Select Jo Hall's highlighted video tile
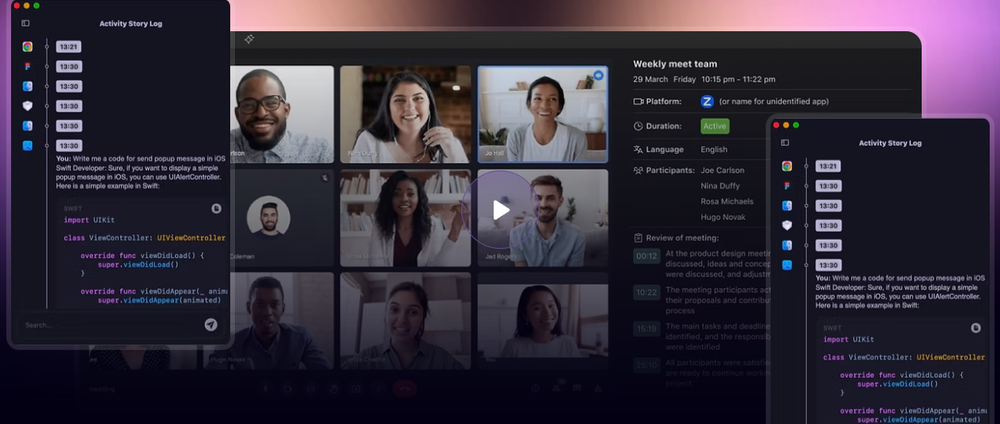Screen dimensions: 1000x424 pos(543,114)
